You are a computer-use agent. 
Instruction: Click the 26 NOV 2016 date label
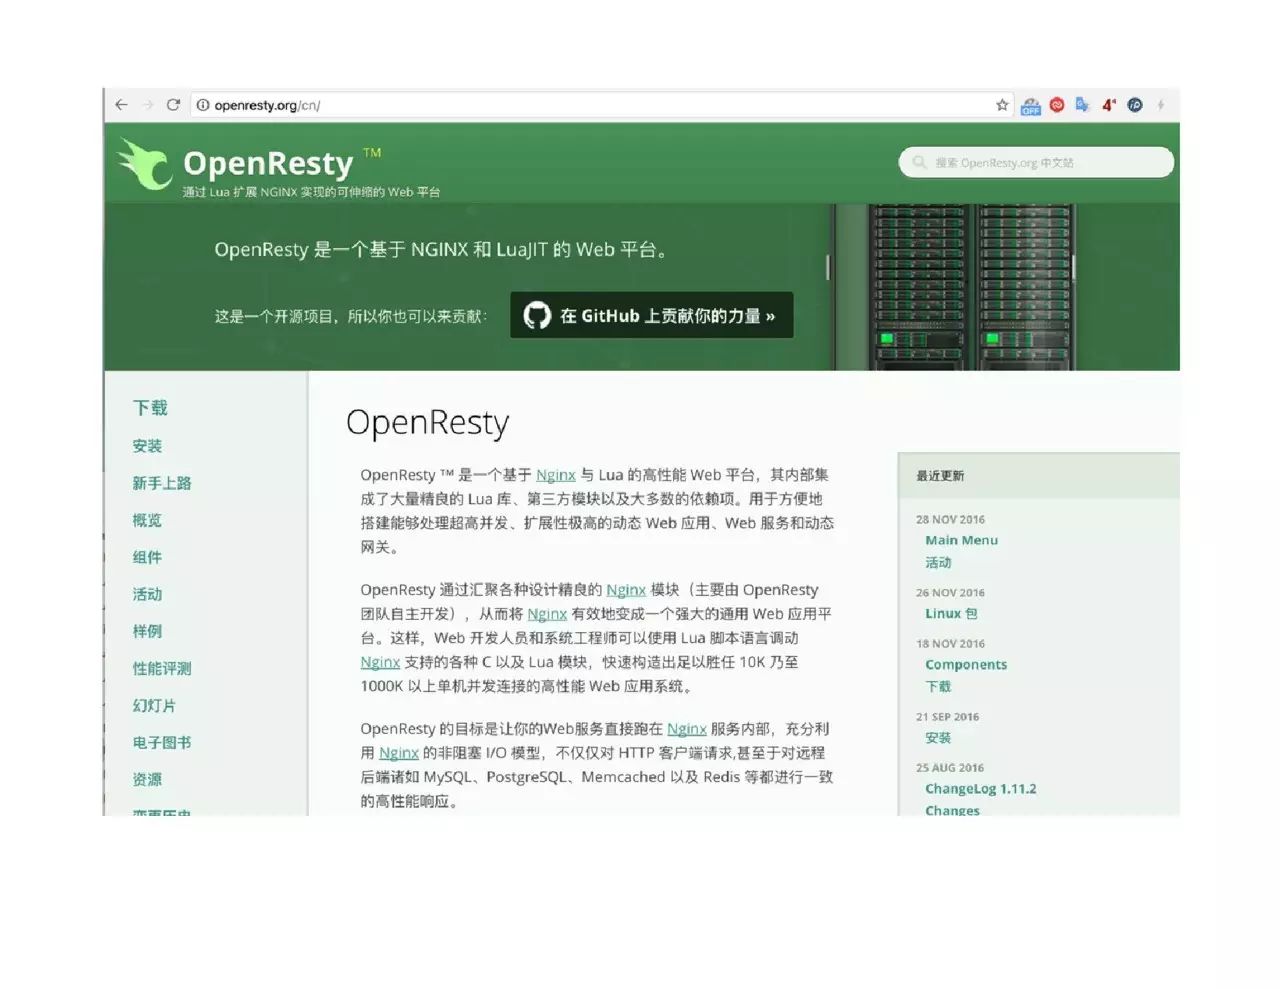click(950, 592)
